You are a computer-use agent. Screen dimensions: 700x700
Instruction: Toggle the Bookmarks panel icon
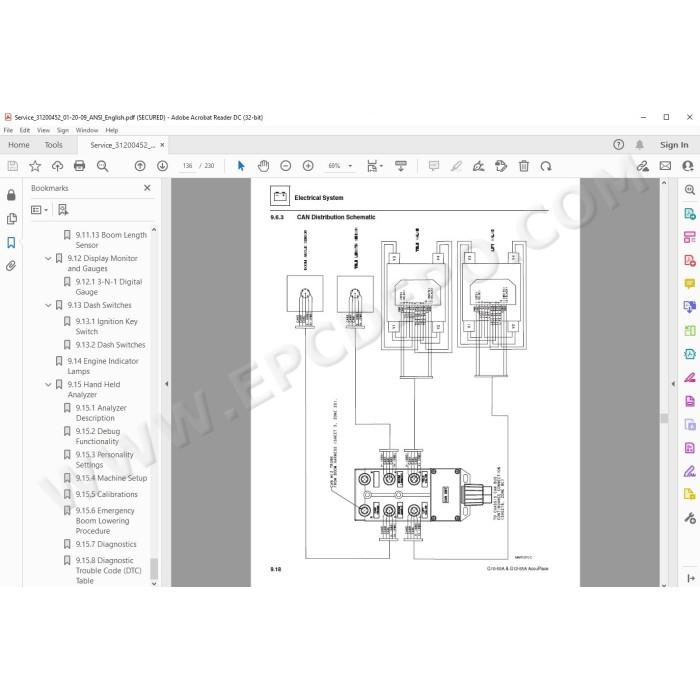[x=11, y=242]
